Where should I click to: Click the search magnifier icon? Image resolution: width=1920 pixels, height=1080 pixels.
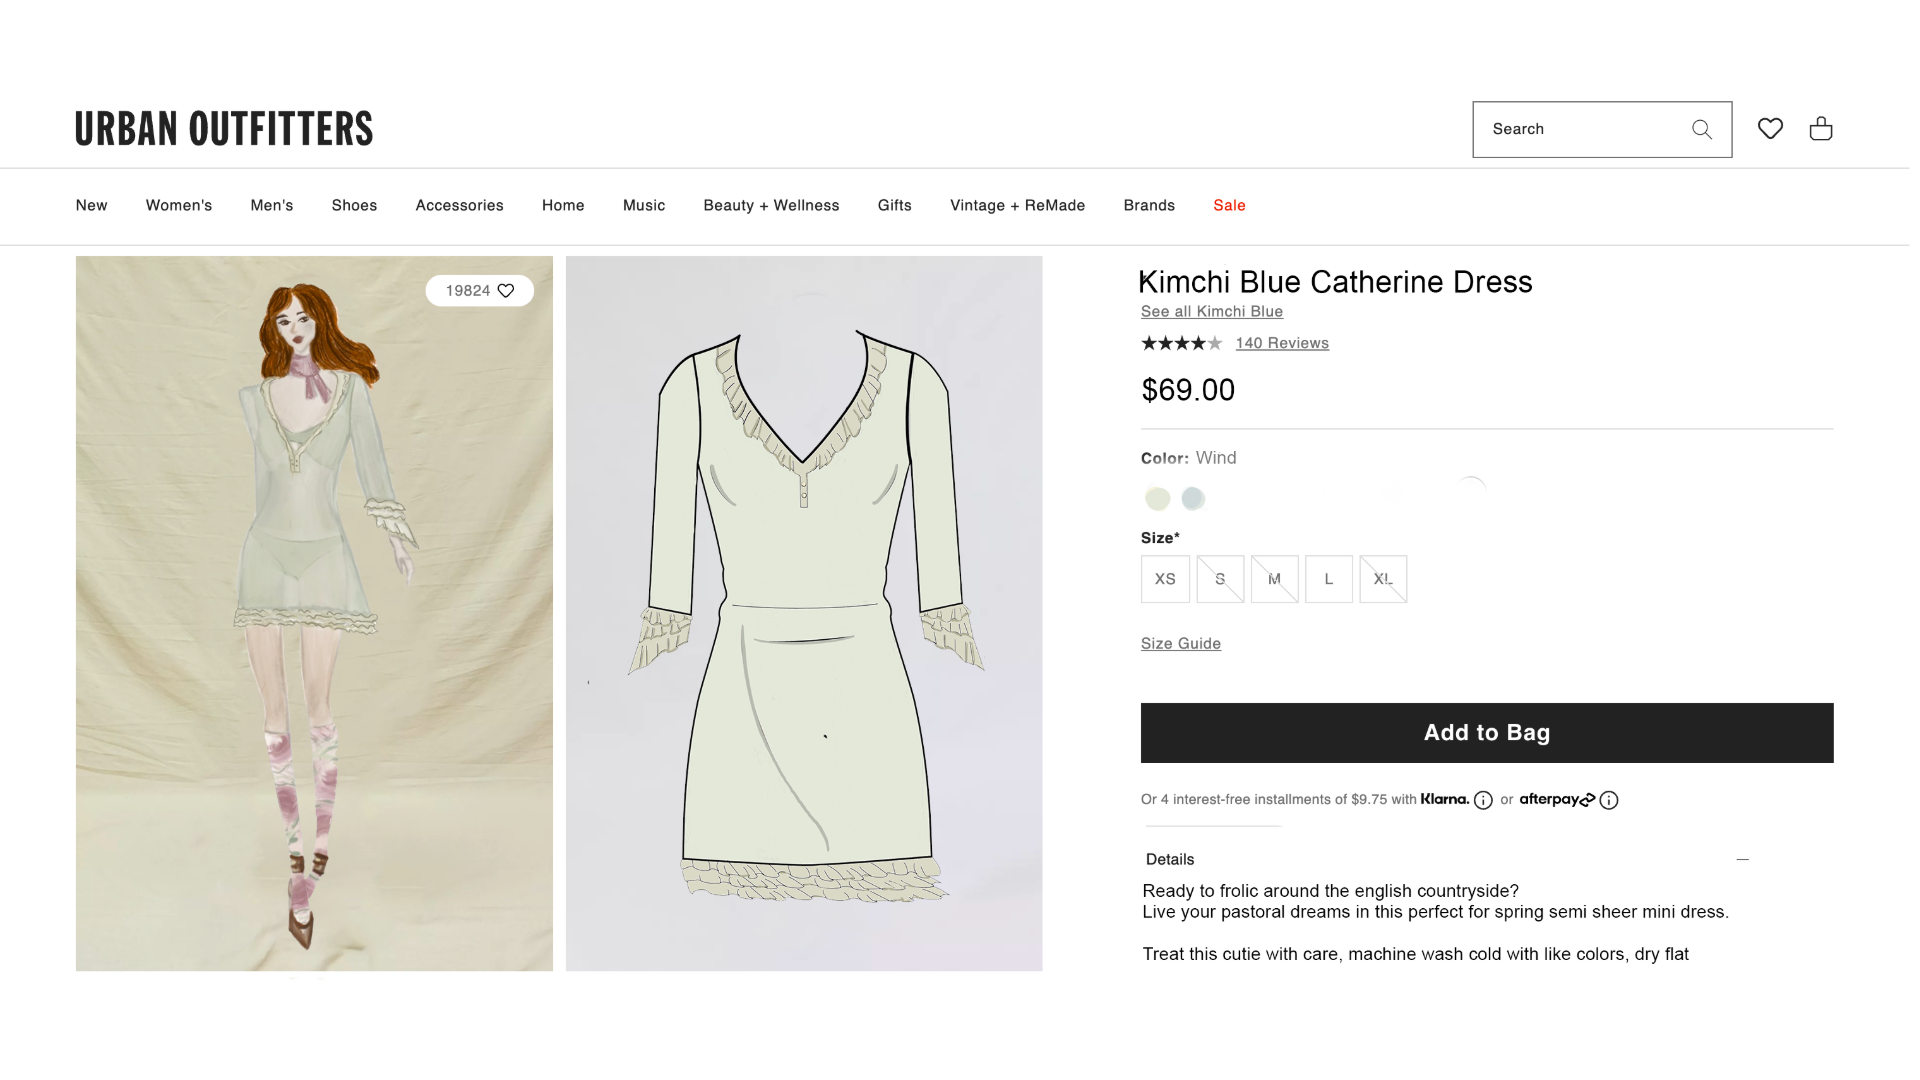point(1701,129)
